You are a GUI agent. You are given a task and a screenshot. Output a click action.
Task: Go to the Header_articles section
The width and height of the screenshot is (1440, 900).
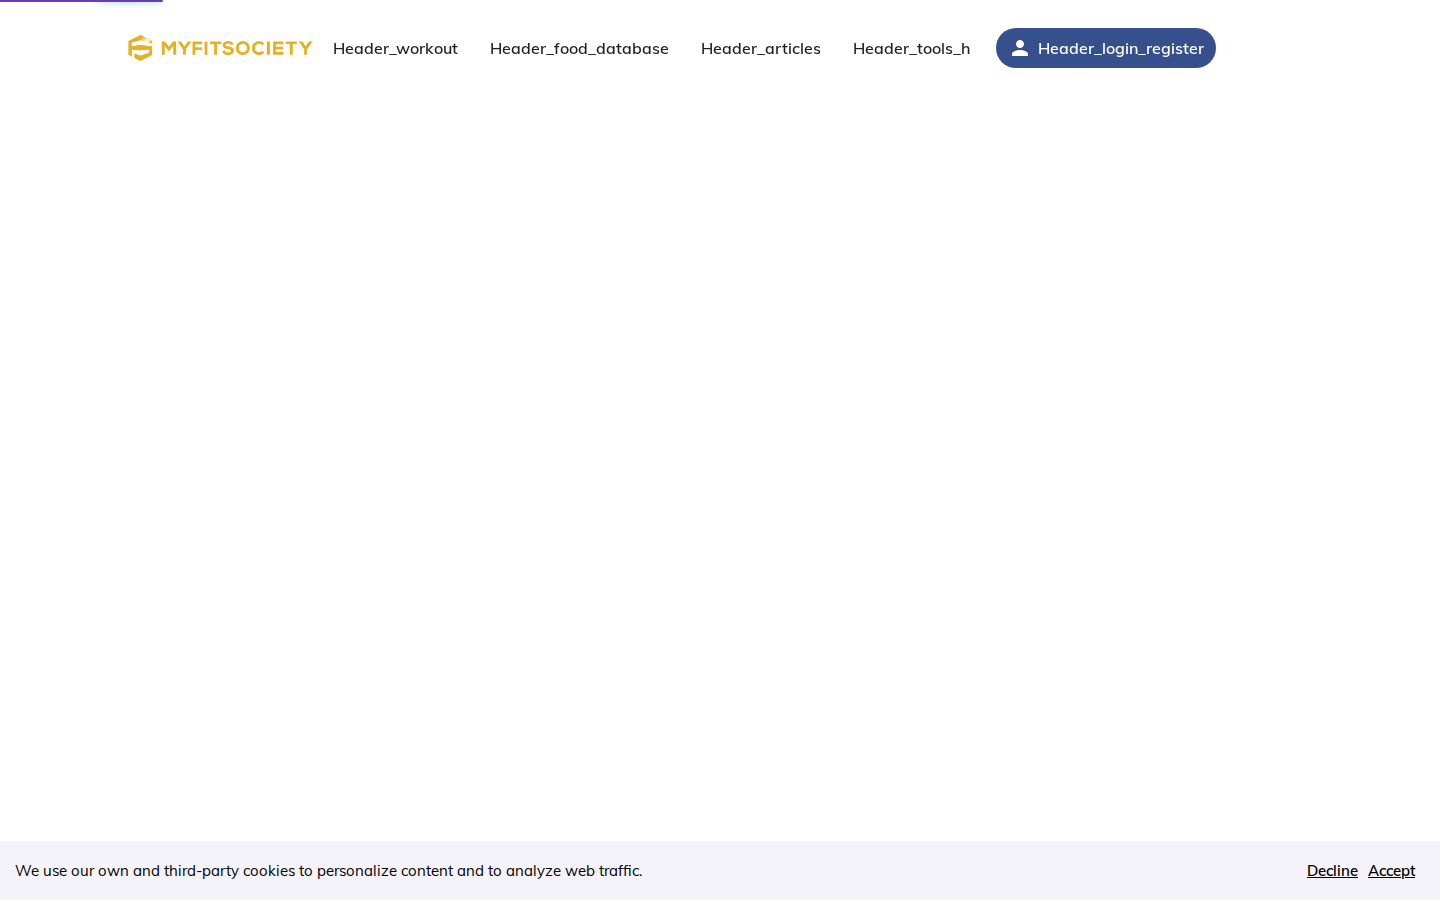[761, 48]
